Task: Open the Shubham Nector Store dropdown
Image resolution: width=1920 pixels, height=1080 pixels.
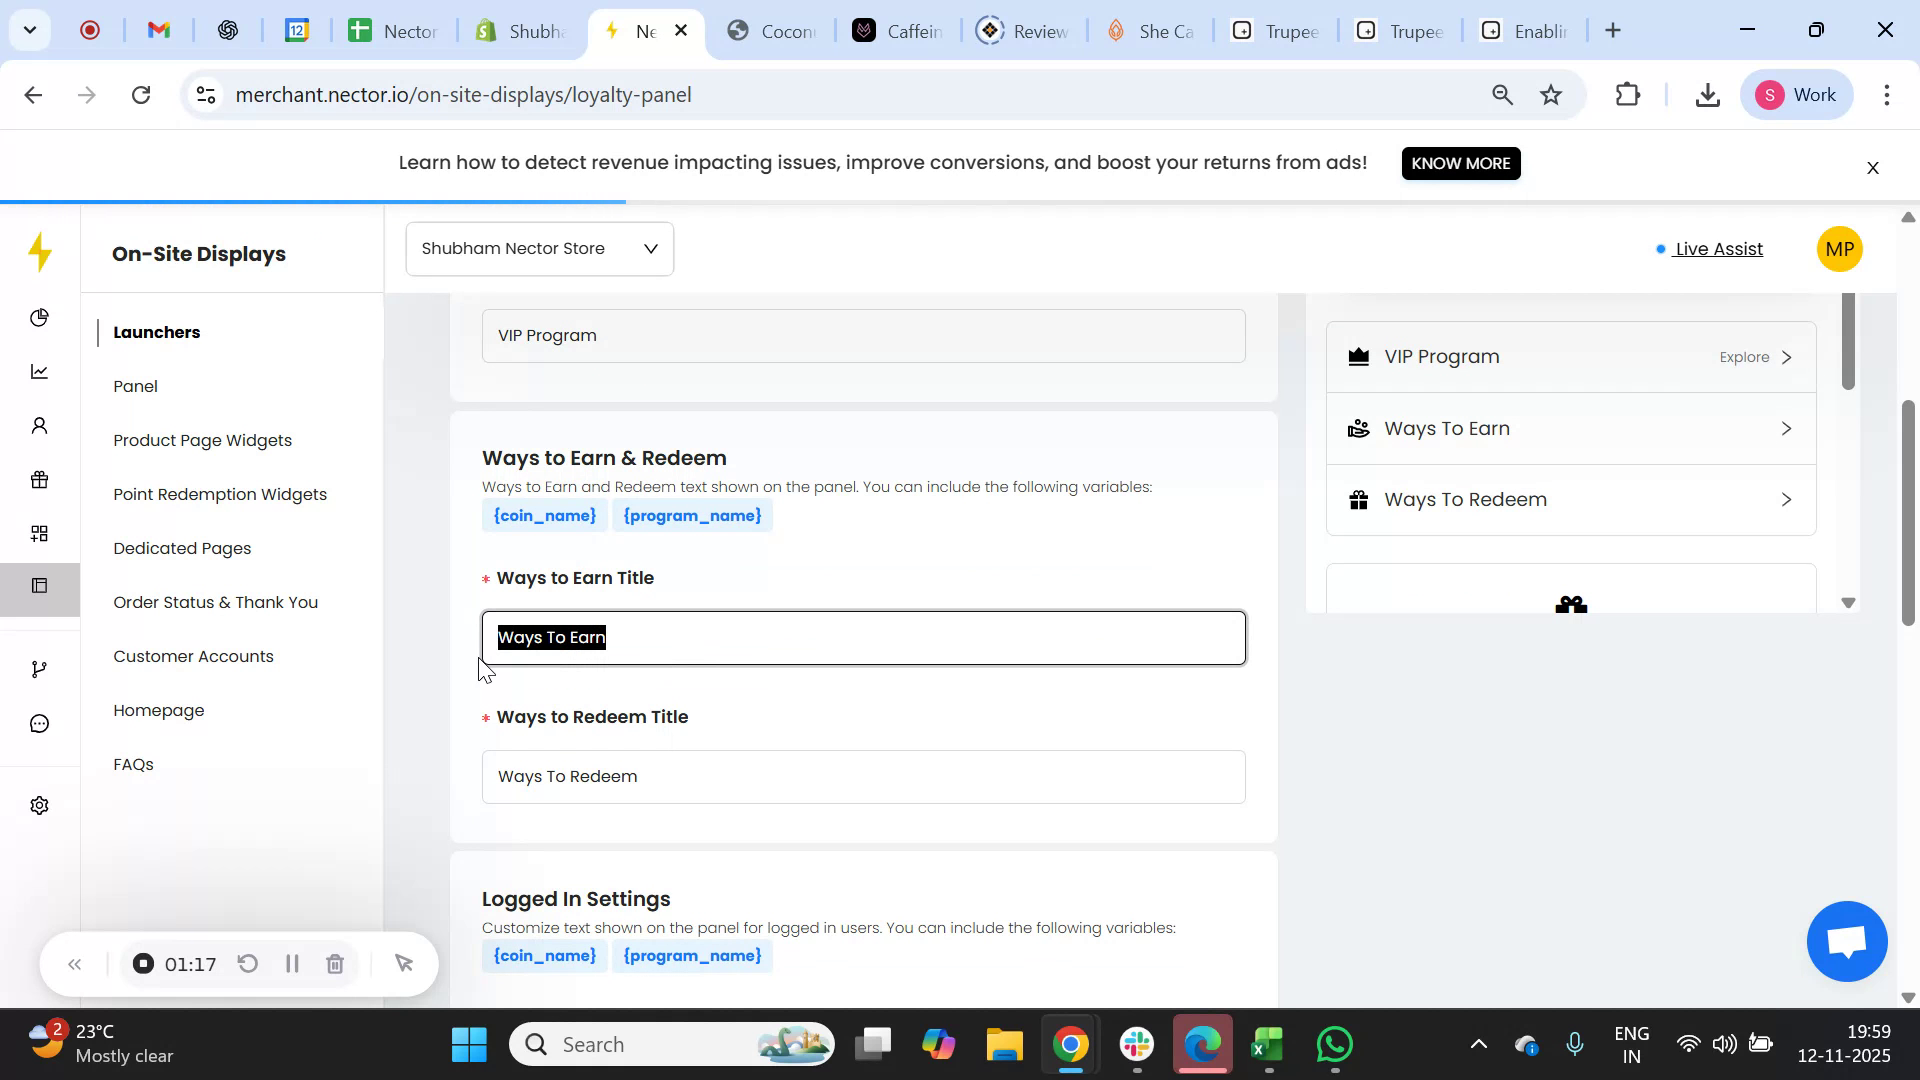Action: point(539,248)
